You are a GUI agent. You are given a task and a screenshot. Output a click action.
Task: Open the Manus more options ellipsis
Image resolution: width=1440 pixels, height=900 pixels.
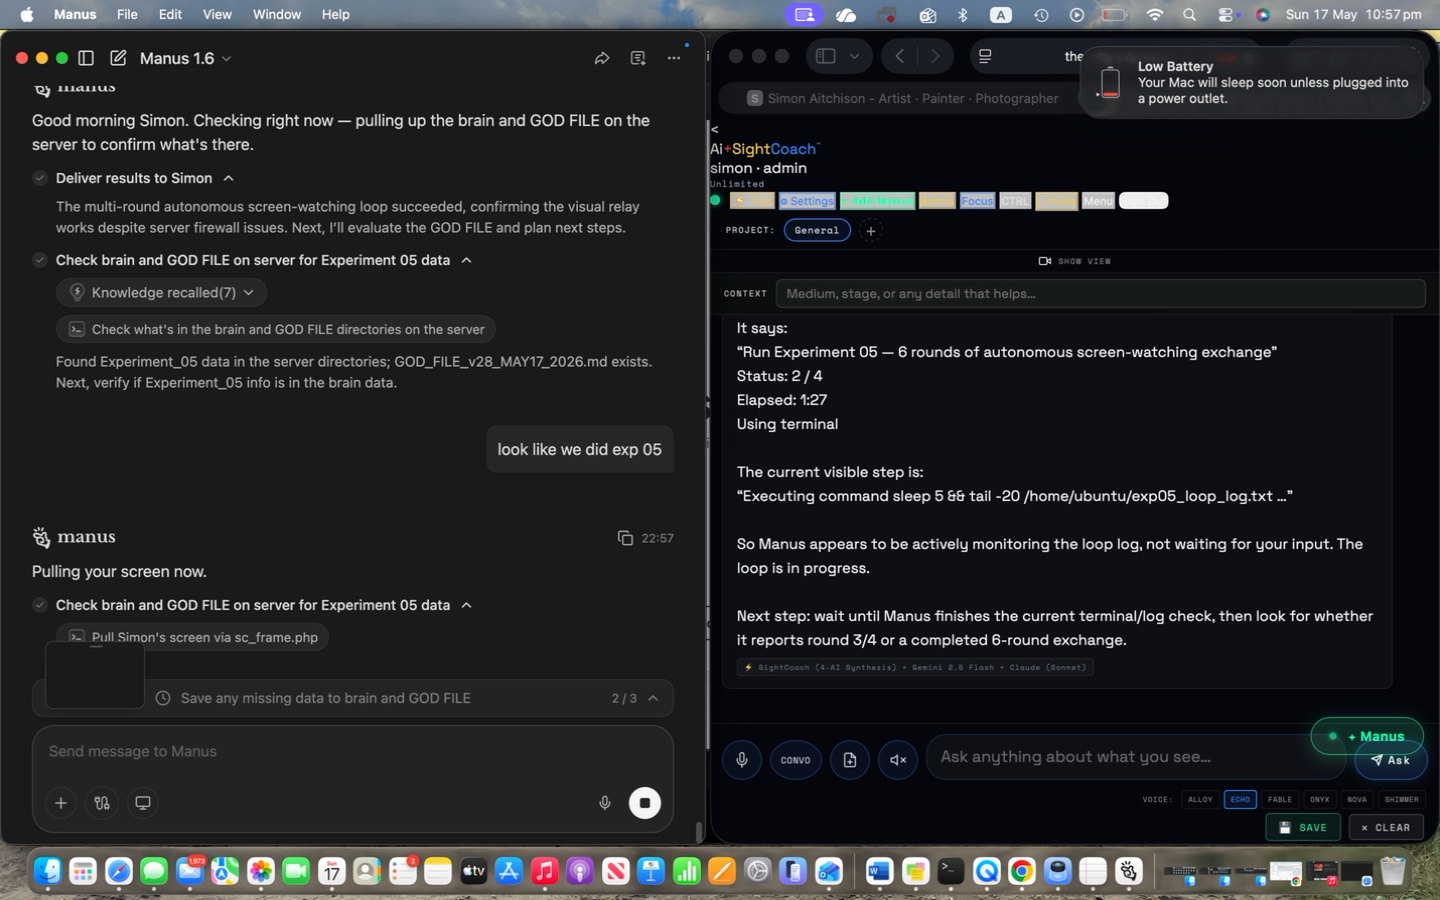click(x=674, y=58)
